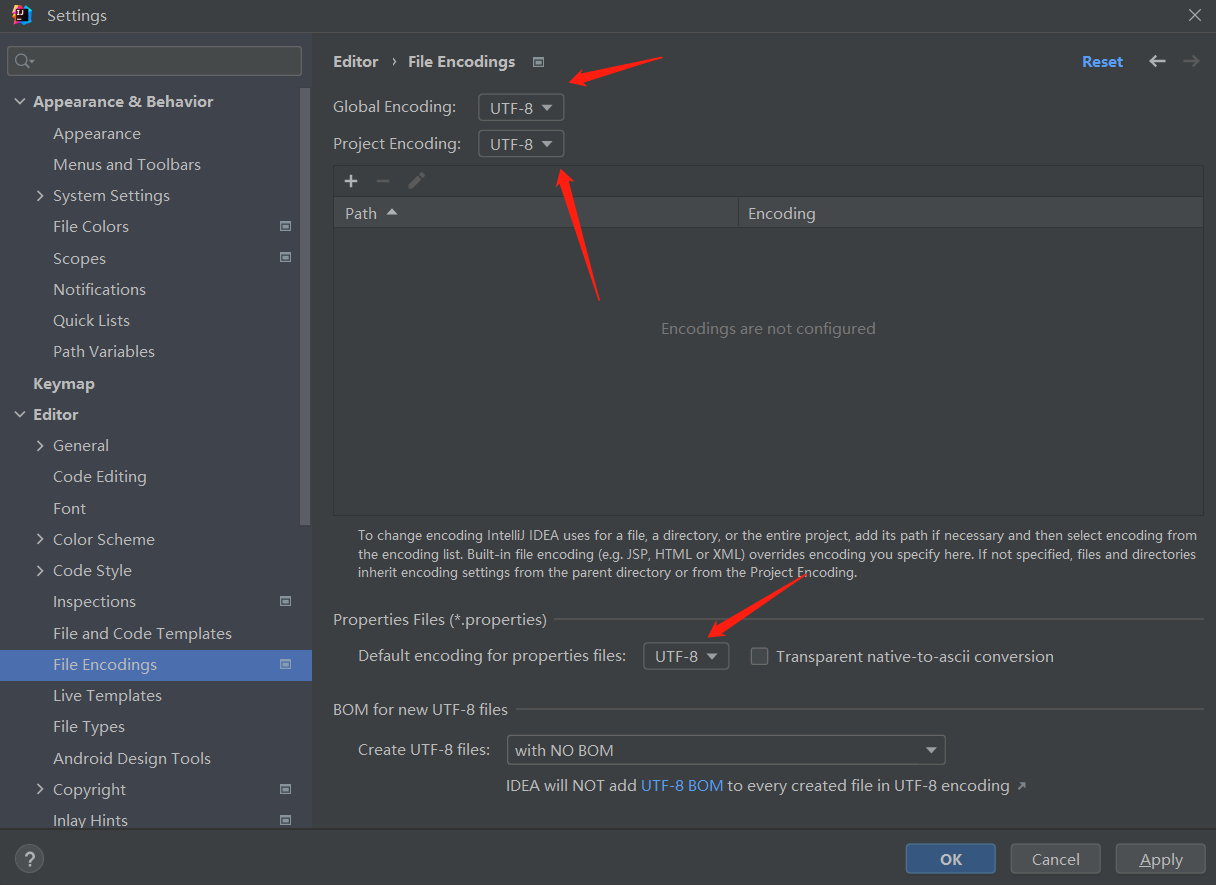Image resolution: width=1216 pixels, height=885 pixels.
Task: Click the project icon on File Encodings row
Action: [x=286, y=664]
